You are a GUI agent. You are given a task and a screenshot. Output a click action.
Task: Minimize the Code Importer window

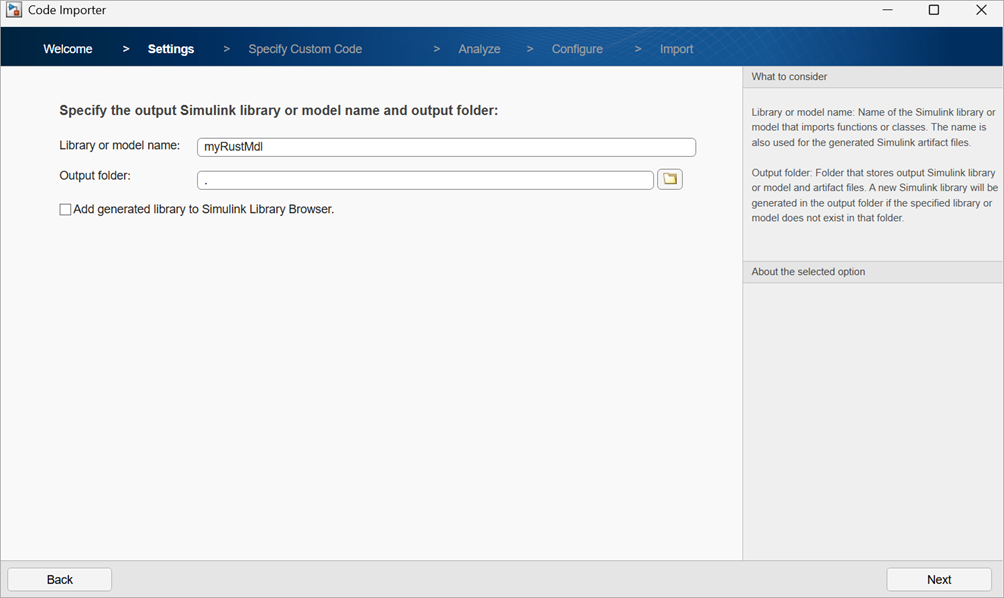pos(887,10)
